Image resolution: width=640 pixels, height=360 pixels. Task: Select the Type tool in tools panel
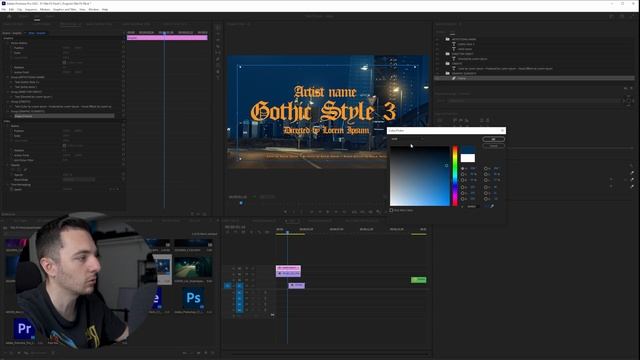pyautogui.click(x=218, y=78)
